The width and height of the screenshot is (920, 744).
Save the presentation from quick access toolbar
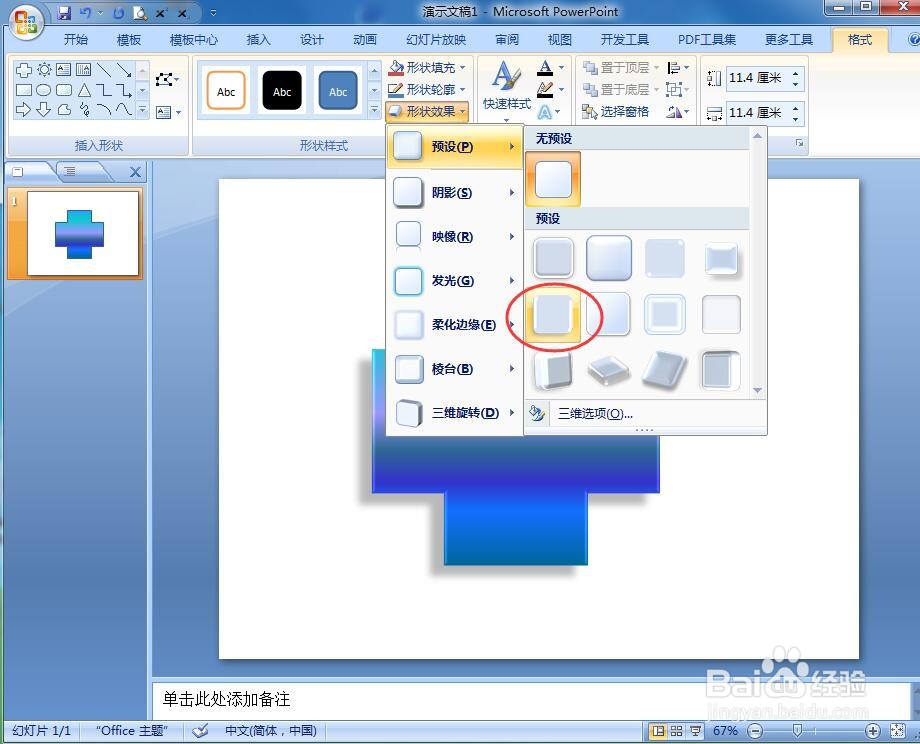click(x=64, y=12)
